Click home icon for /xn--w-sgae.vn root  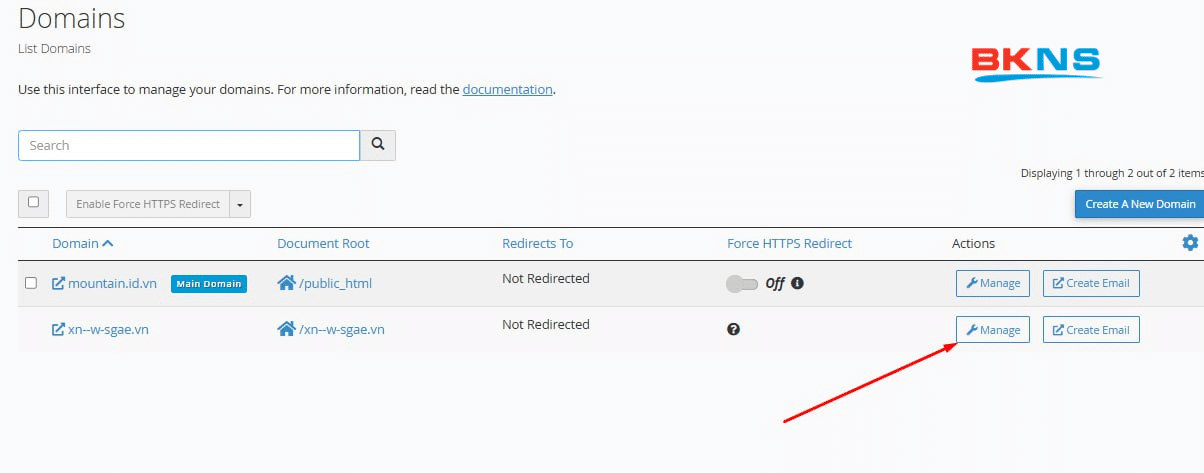point(286,329)
